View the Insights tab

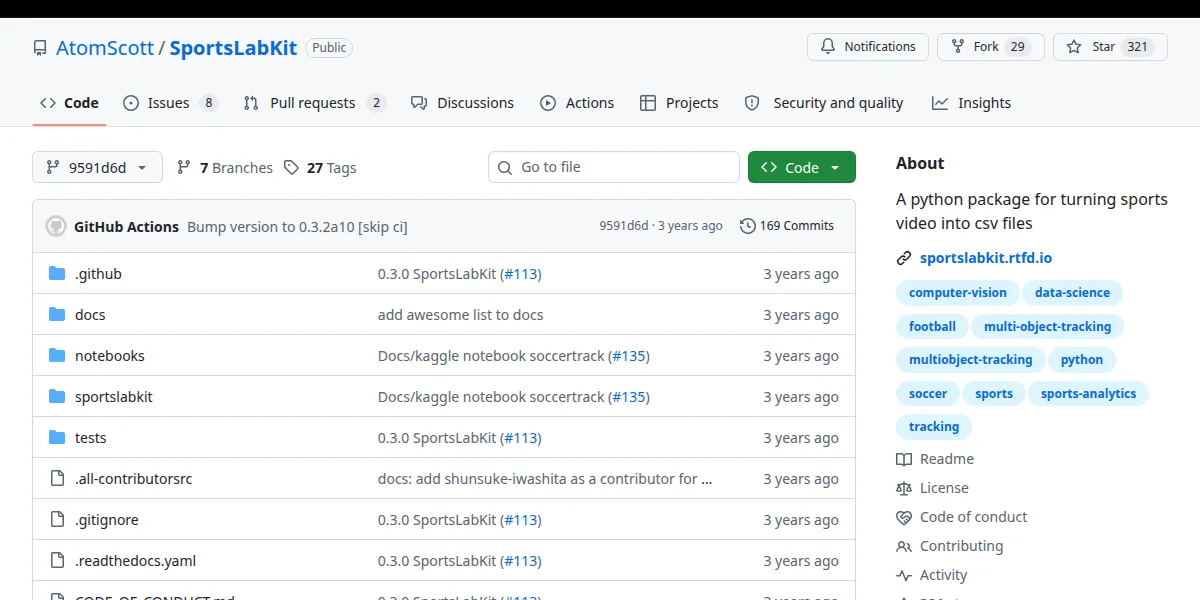click(971, 103)
